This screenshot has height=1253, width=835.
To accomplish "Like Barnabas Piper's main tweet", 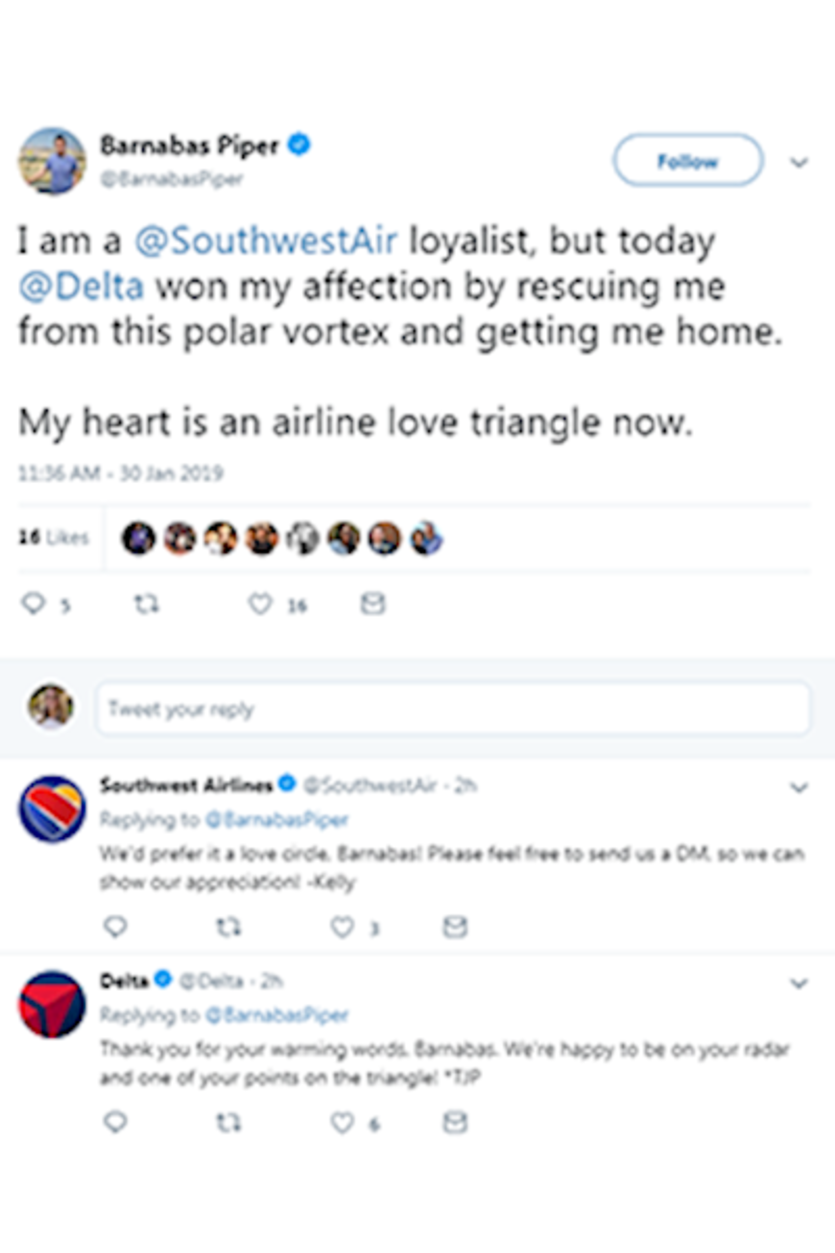I will tap(261, 604).
